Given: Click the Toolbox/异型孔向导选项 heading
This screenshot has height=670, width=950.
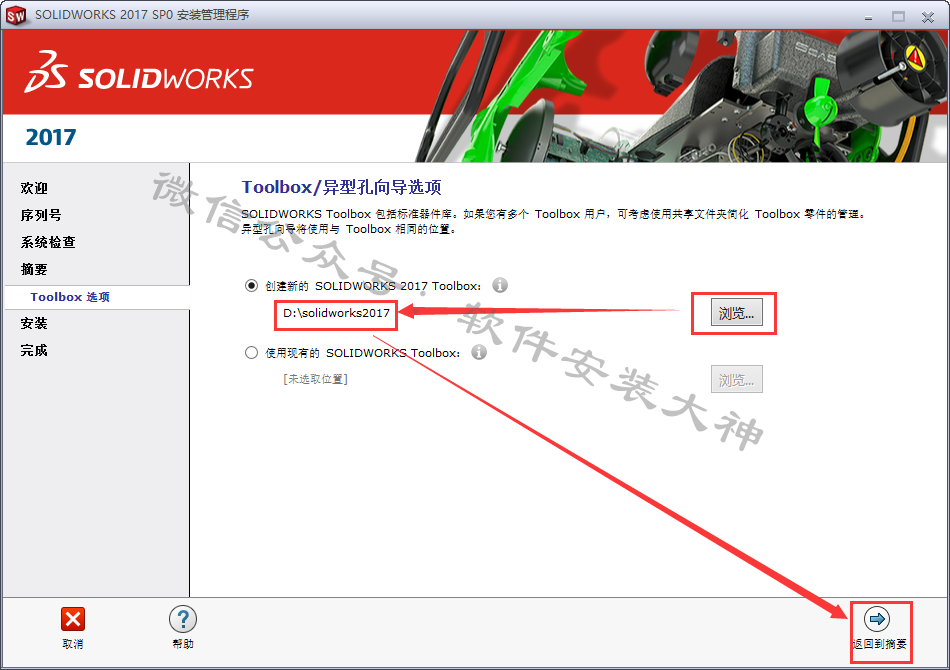Looking at the screenshot, I should [x=342, y=187].
